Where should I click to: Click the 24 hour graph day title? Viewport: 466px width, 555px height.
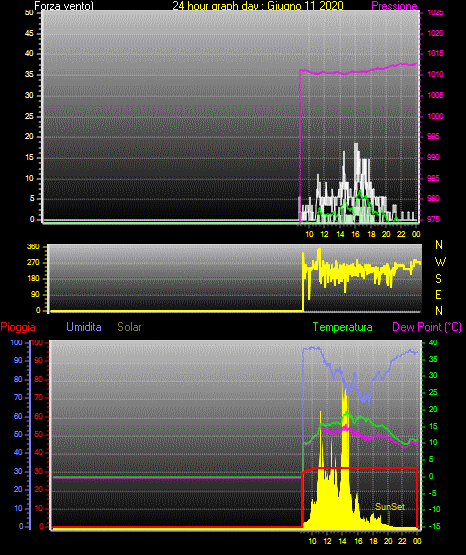pos(258,6)
